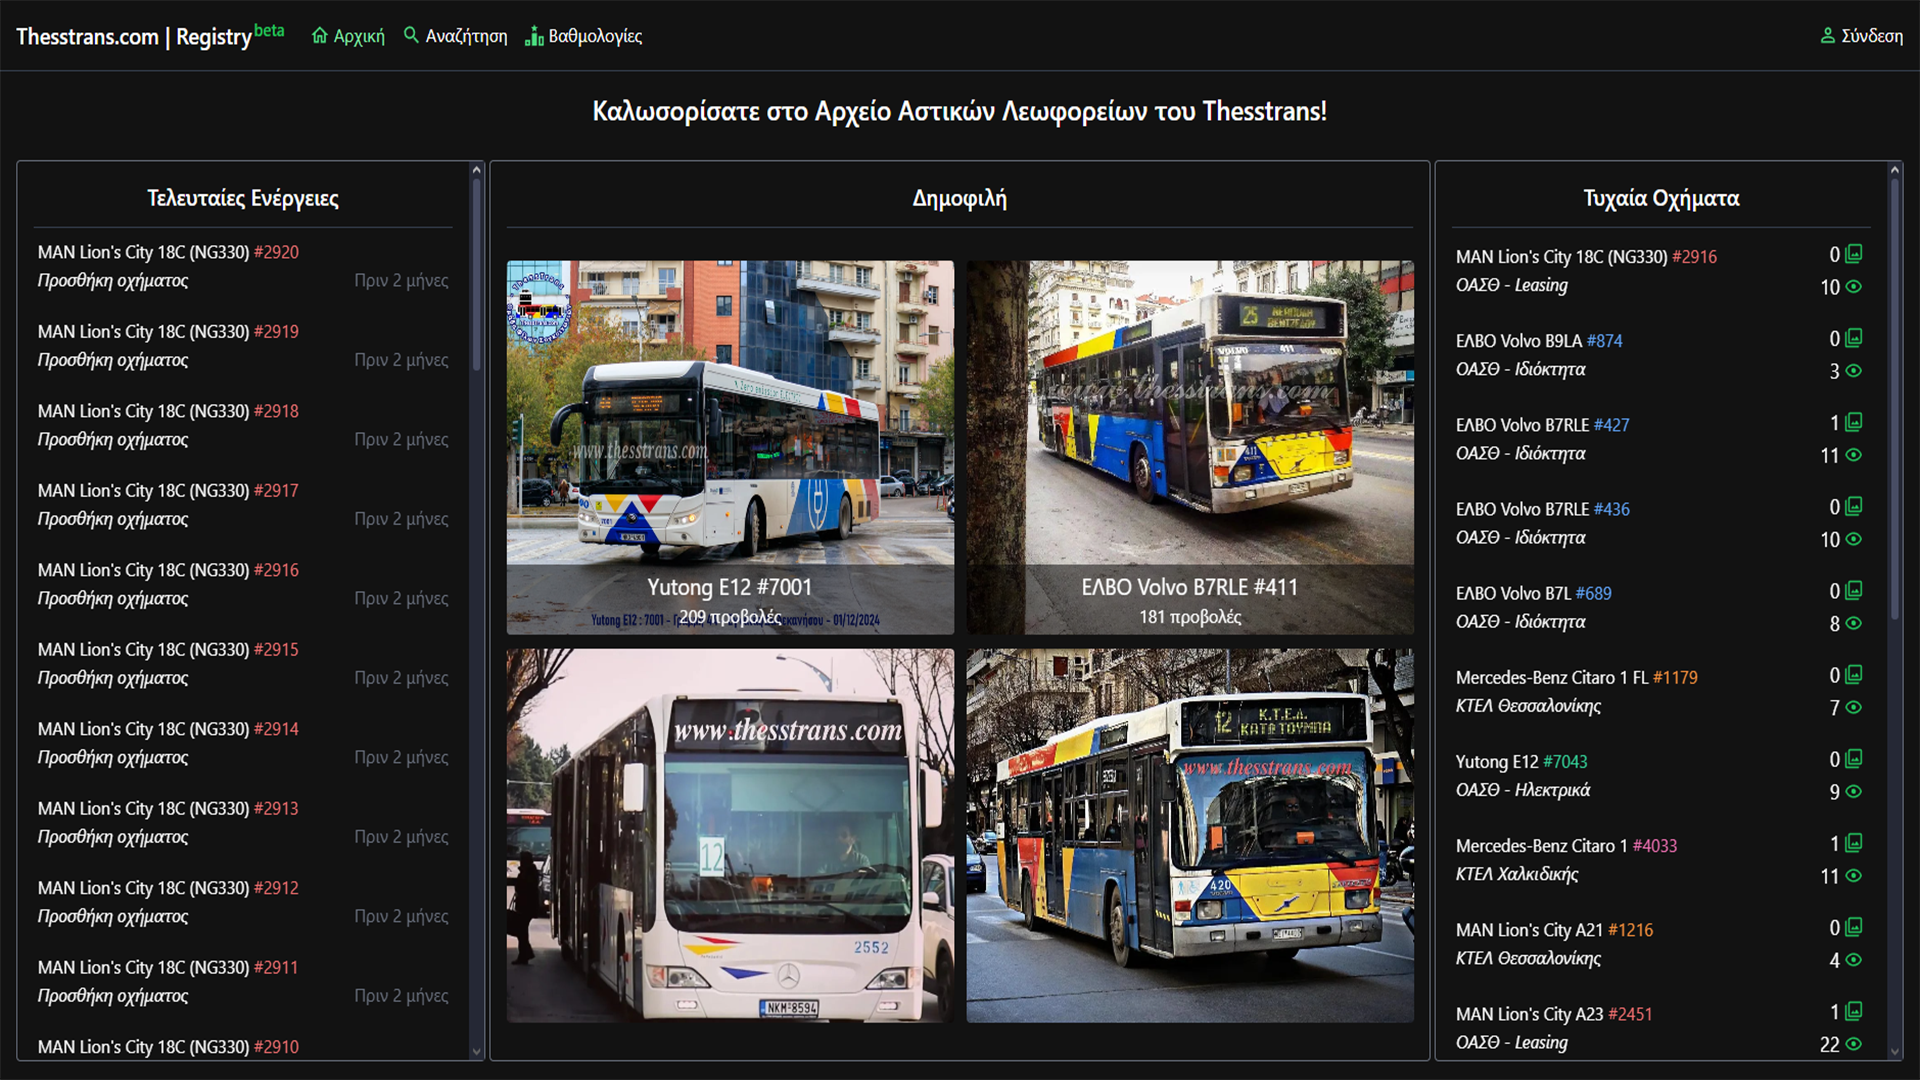1920x1080 pixels.
Task: Click the photos icon in the #427 row
Action: (x=1854, y=422)
